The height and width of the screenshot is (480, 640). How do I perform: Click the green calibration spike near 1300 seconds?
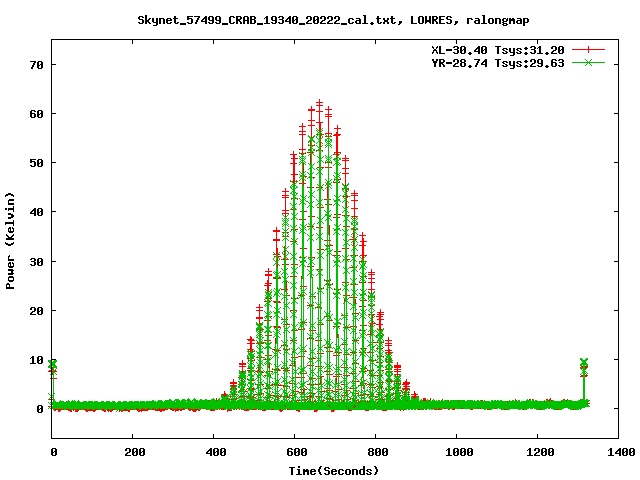[x=584, y=382]
